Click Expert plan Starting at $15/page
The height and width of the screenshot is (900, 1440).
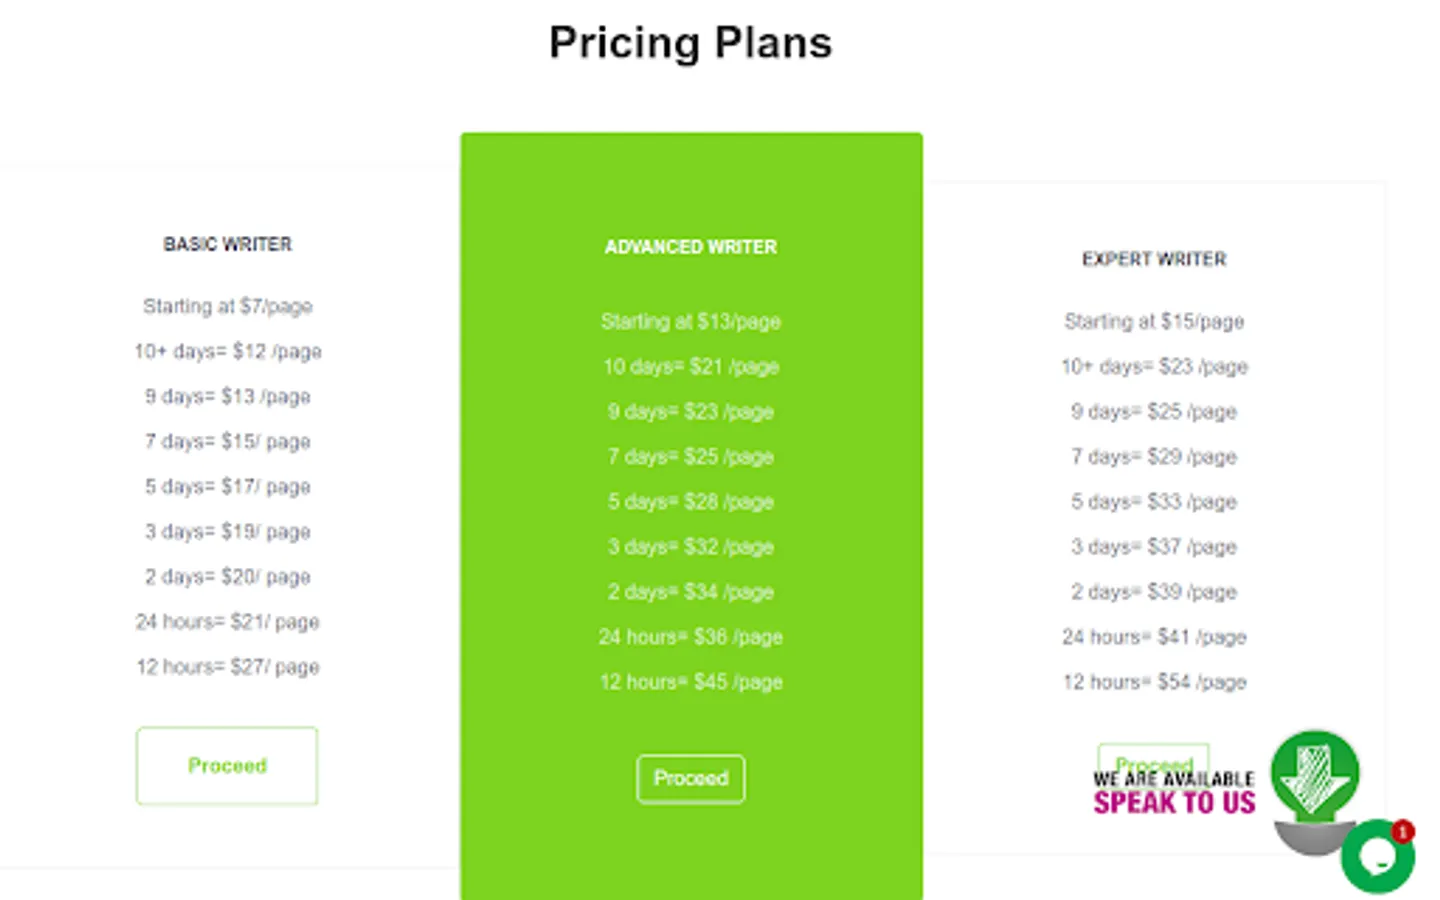click(x=1154, y=321)
